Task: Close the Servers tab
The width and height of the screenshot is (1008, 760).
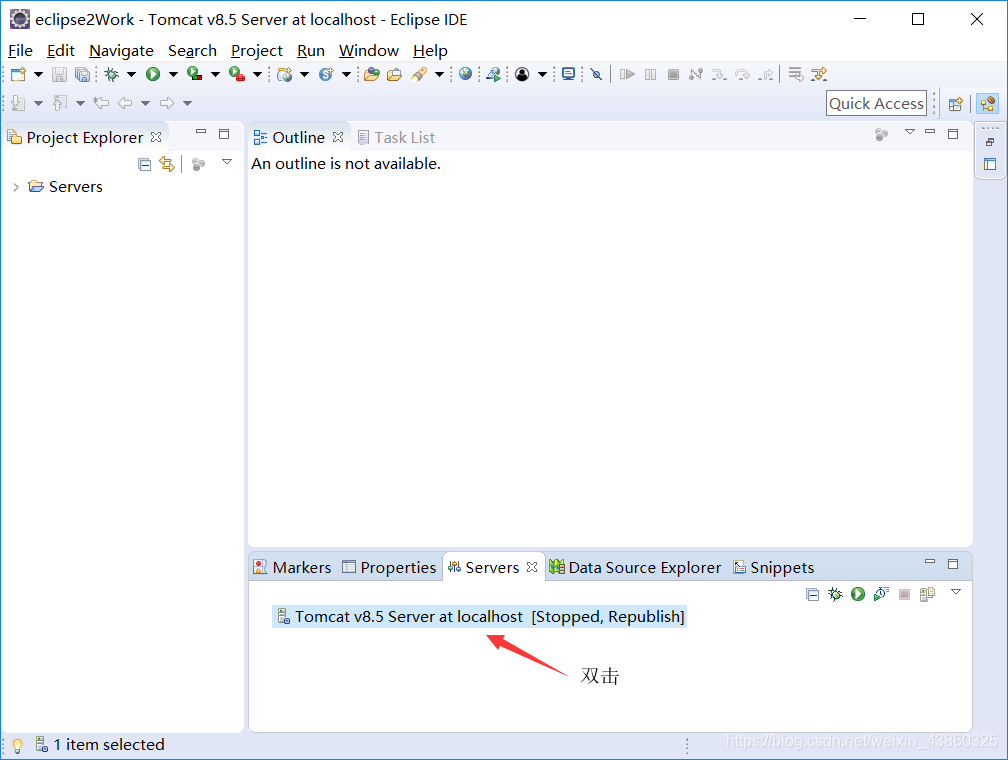Action: click(x=532, y=567)
